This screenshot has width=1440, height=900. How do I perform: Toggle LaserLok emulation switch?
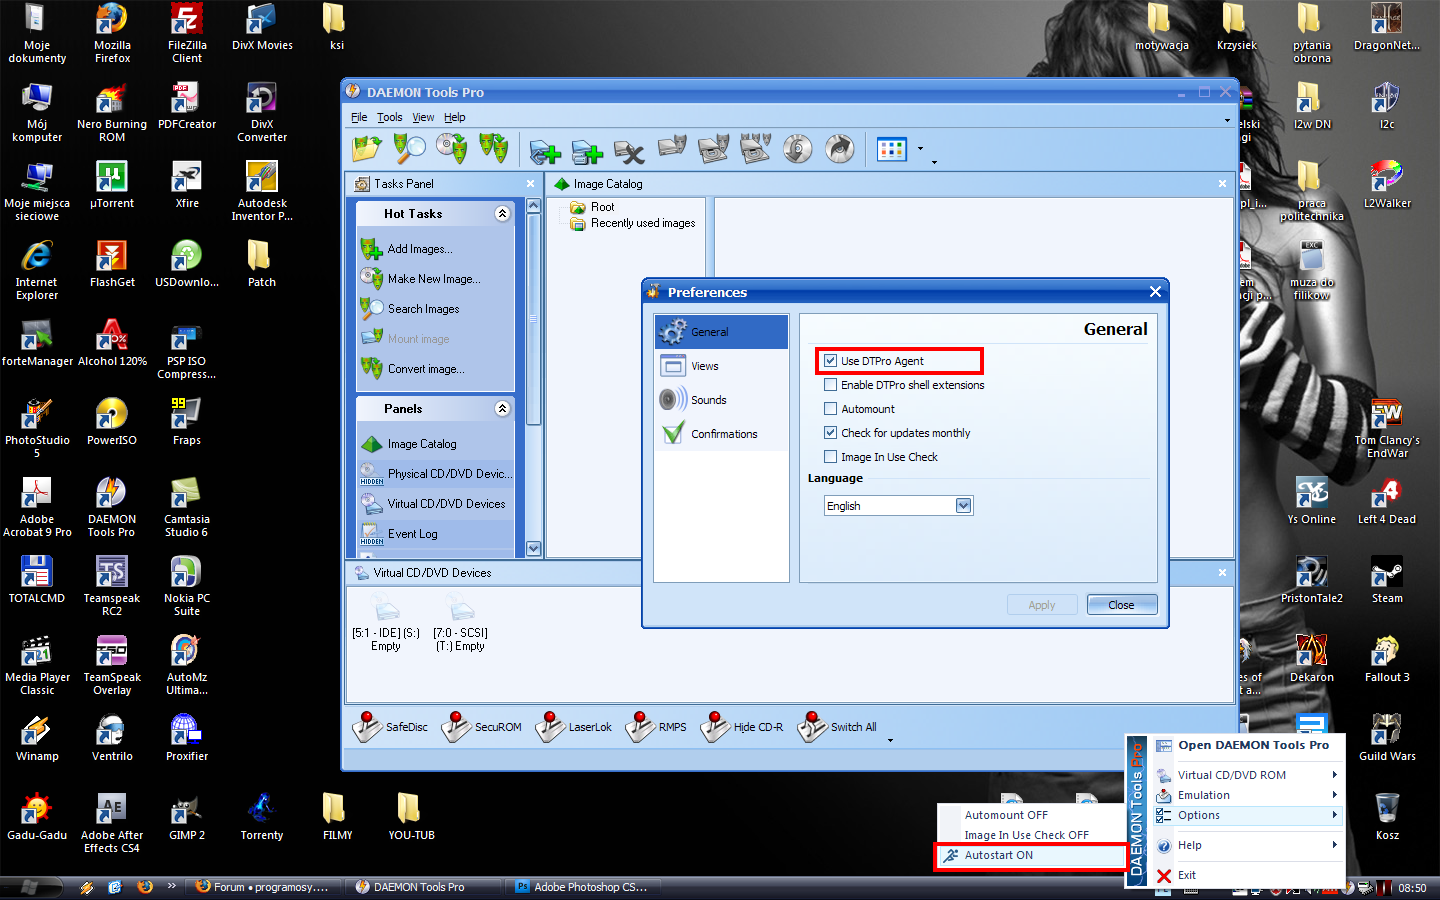[x=574, y=727]
